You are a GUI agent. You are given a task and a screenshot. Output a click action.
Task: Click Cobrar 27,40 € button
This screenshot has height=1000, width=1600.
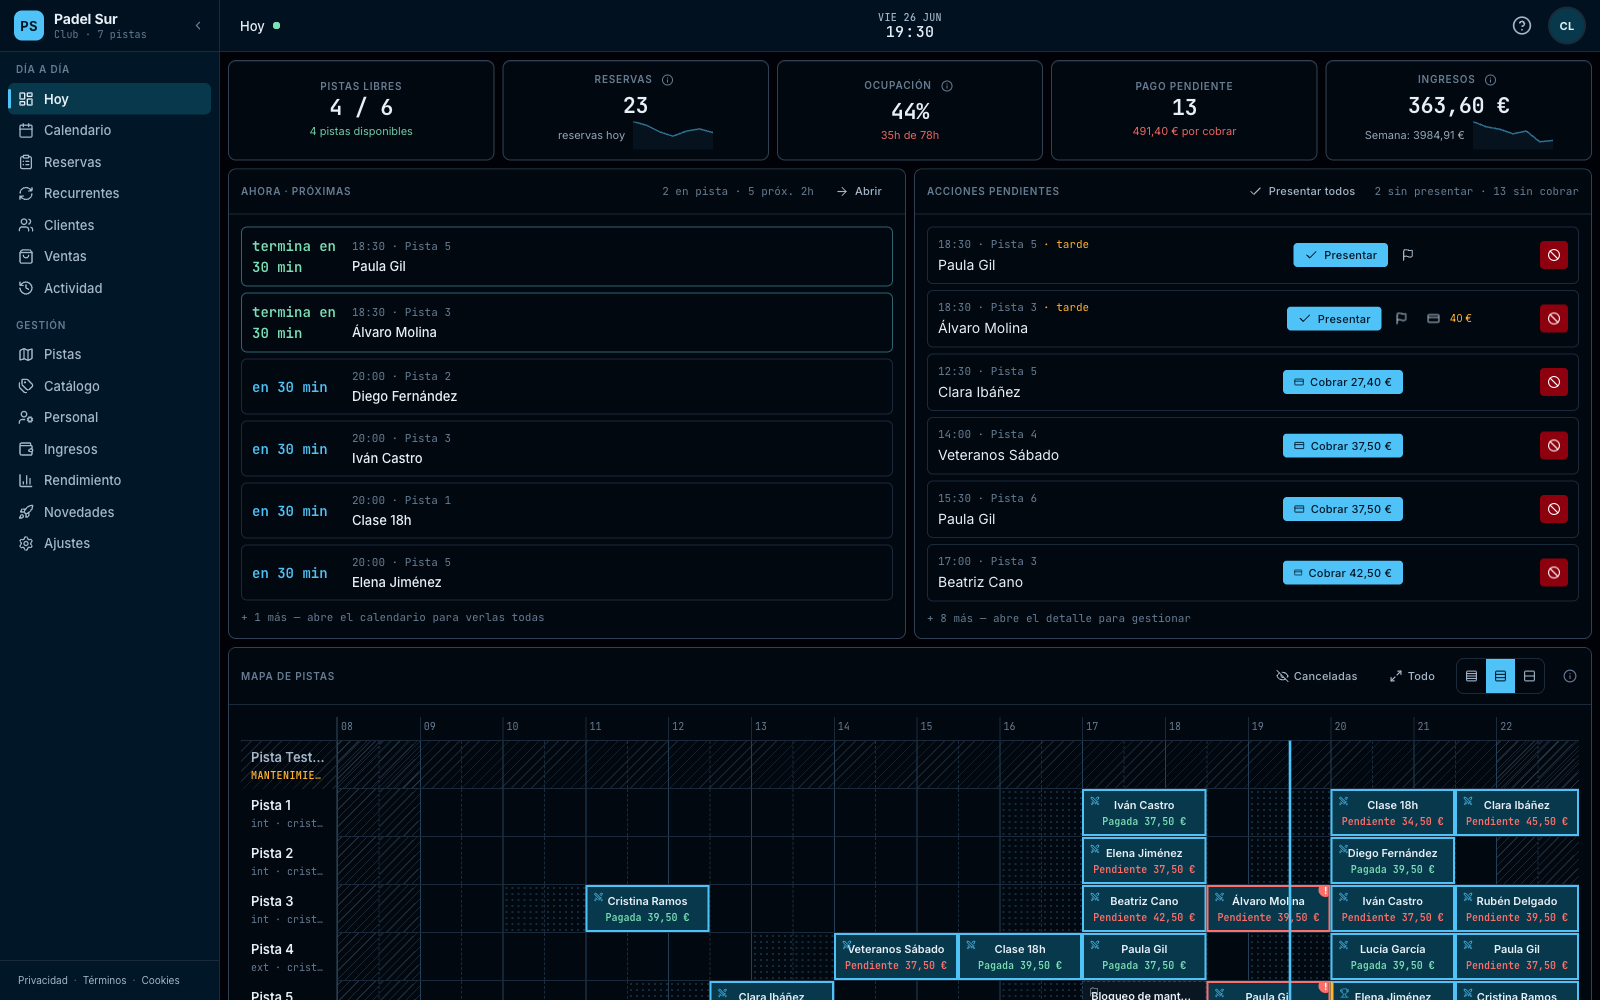tap(1343, 382)
